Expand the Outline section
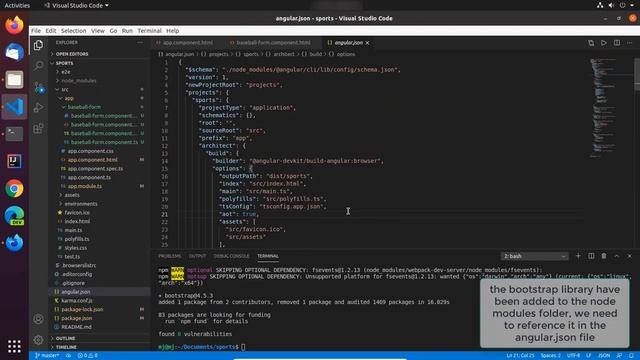This screenshot has width=640, height=360. pos(65,338)
